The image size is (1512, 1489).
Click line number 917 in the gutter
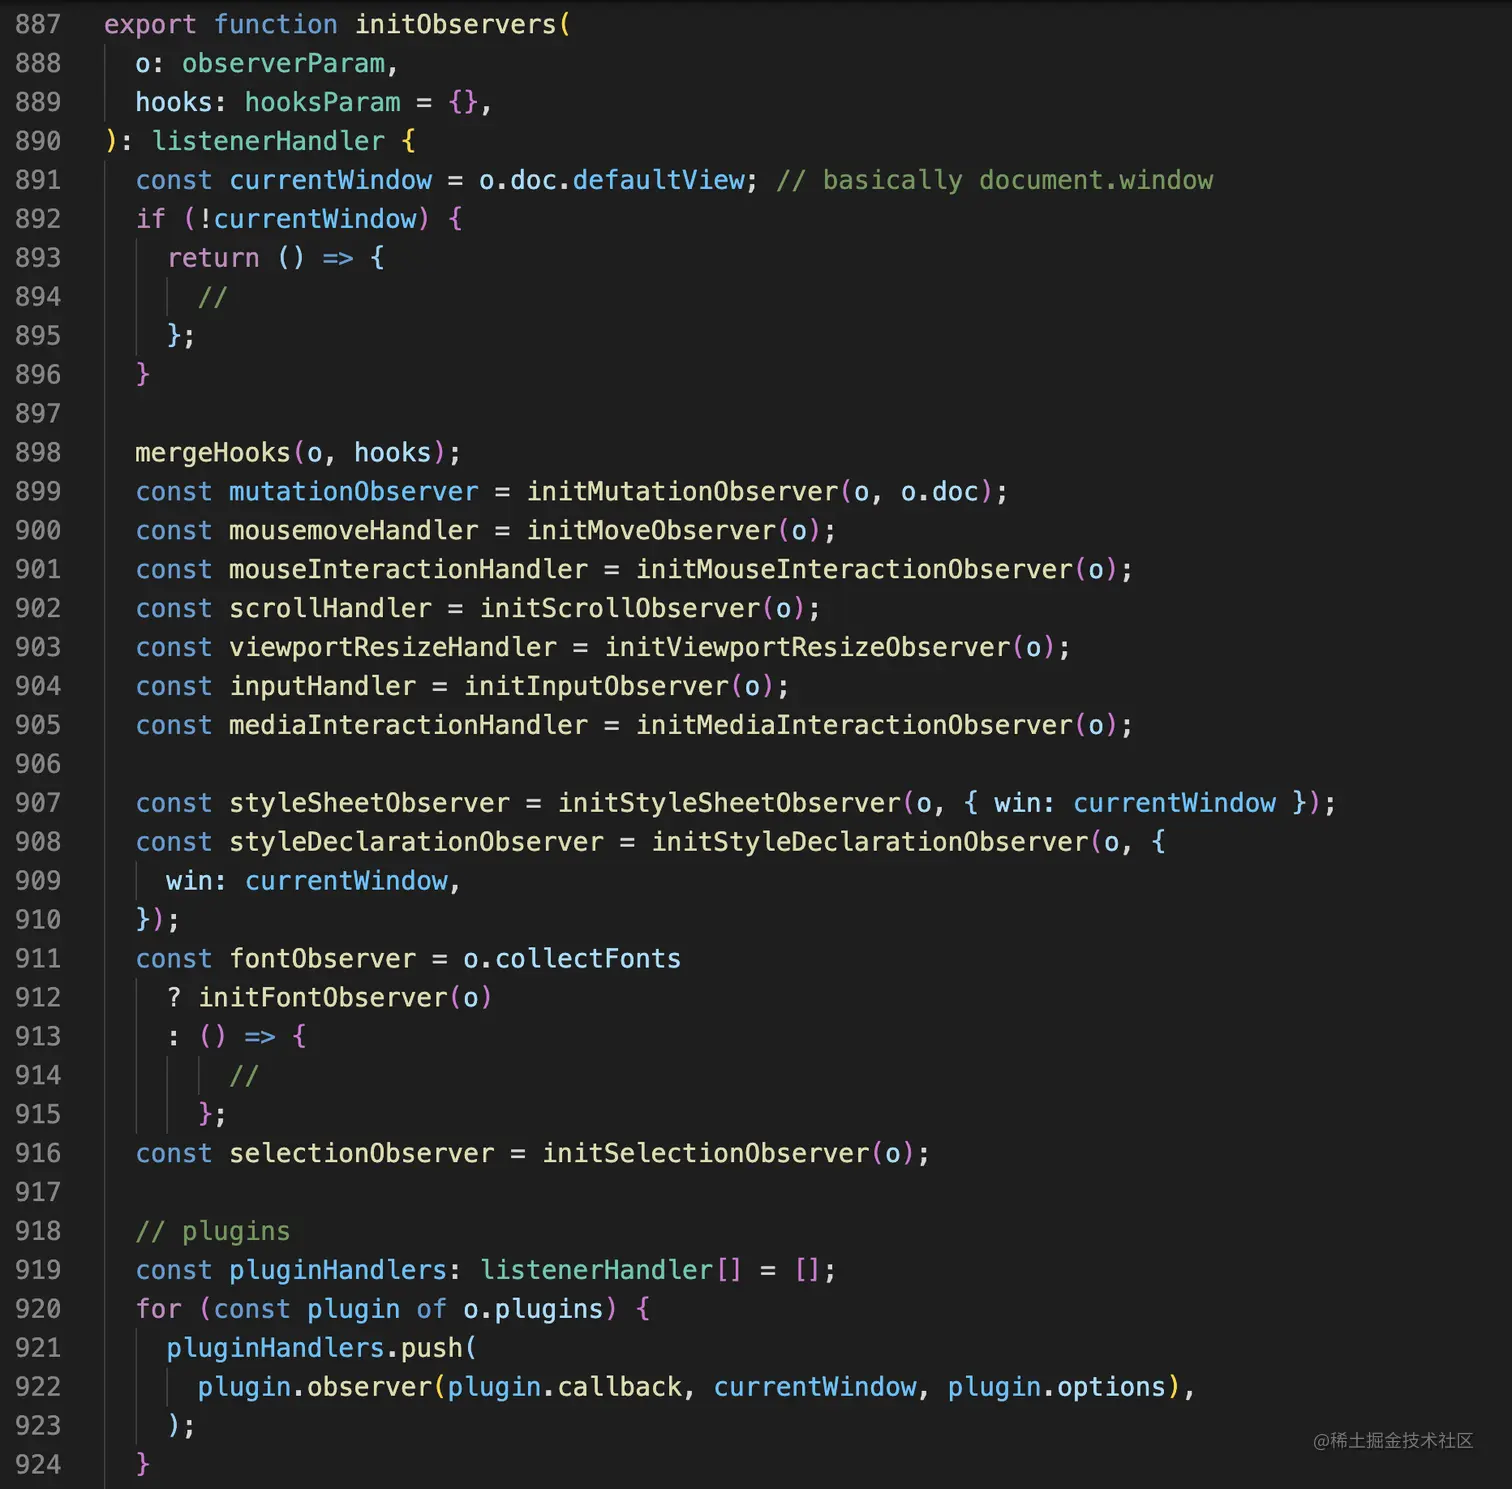(38, 1194)
